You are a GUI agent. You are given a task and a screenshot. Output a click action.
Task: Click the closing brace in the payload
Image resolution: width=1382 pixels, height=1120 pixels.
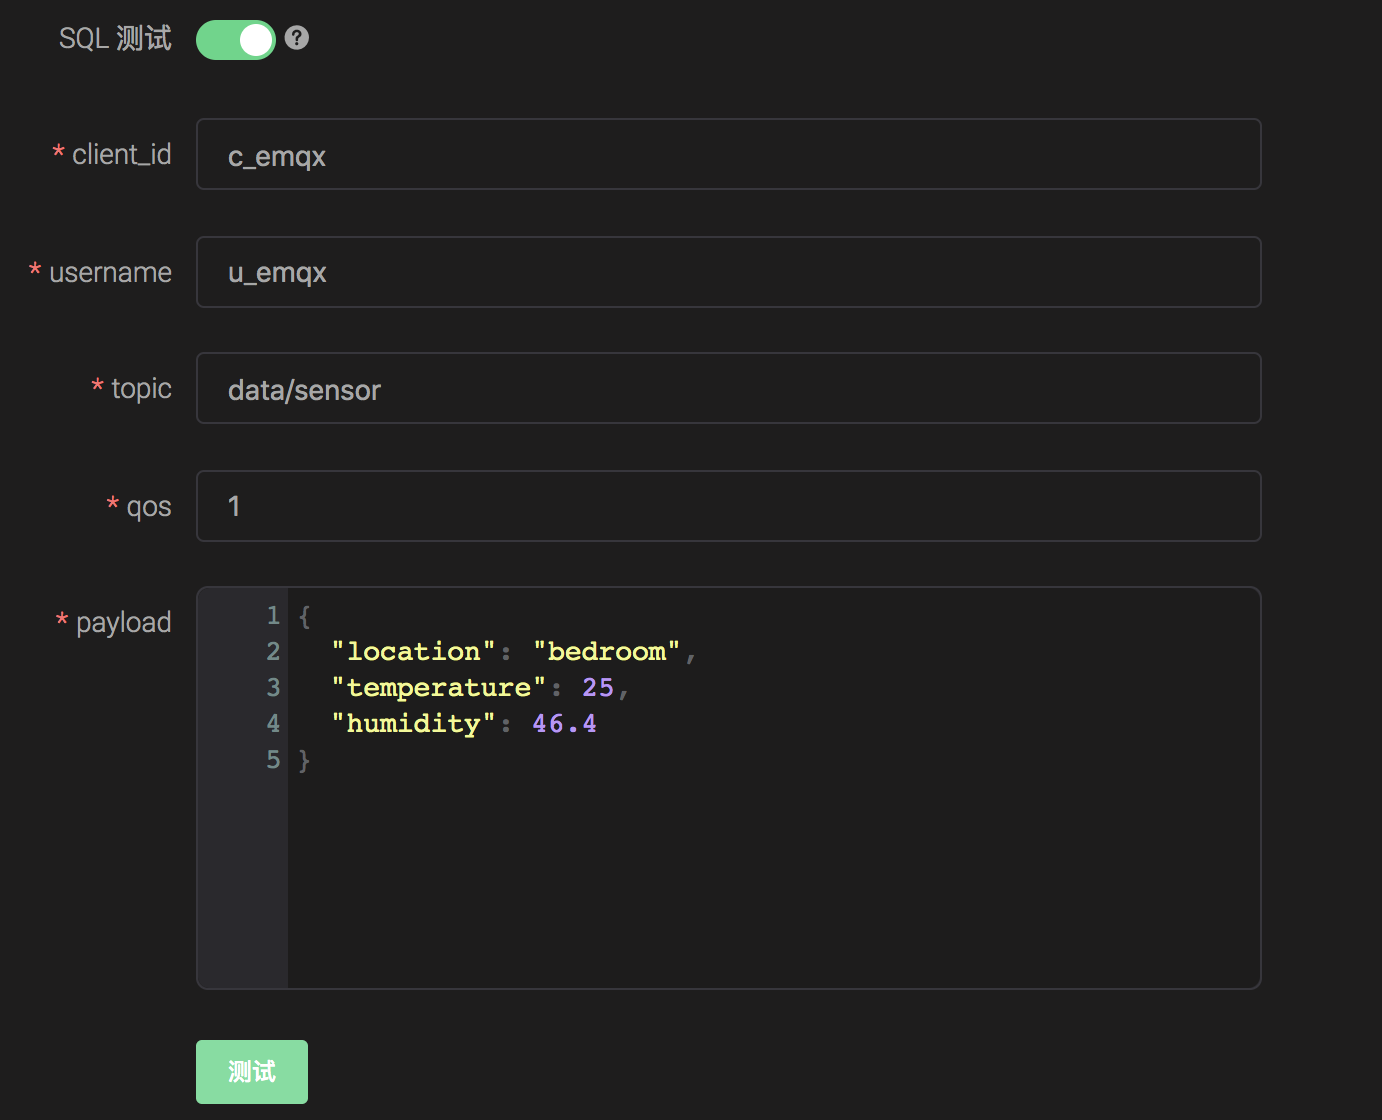pyautogui.click(x=305, y=761)
